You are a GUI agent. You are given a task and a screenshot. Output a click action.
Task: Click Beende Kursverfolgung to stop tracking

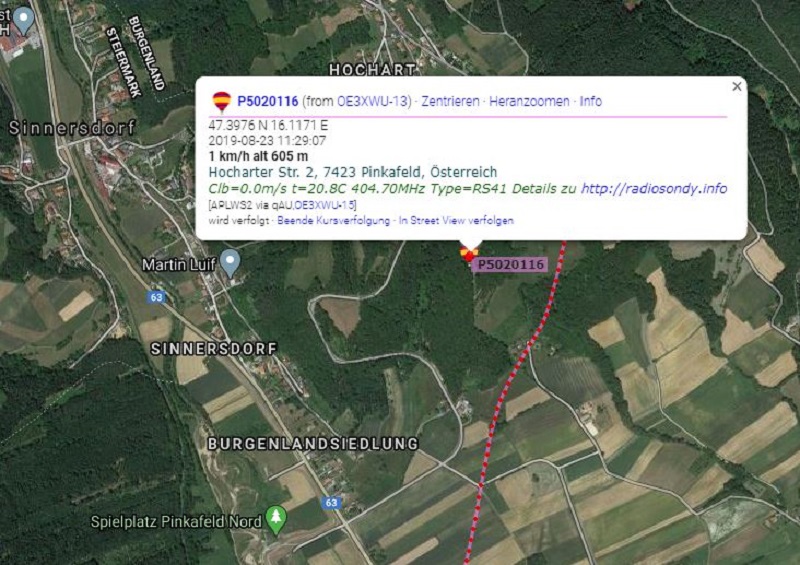333,220
